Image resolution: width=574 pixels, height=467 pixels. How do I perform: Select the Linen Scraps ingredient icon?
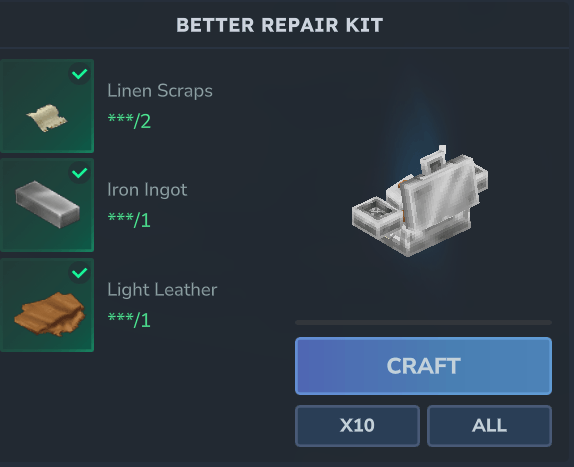pyautogui.click(x=47, y=106)
